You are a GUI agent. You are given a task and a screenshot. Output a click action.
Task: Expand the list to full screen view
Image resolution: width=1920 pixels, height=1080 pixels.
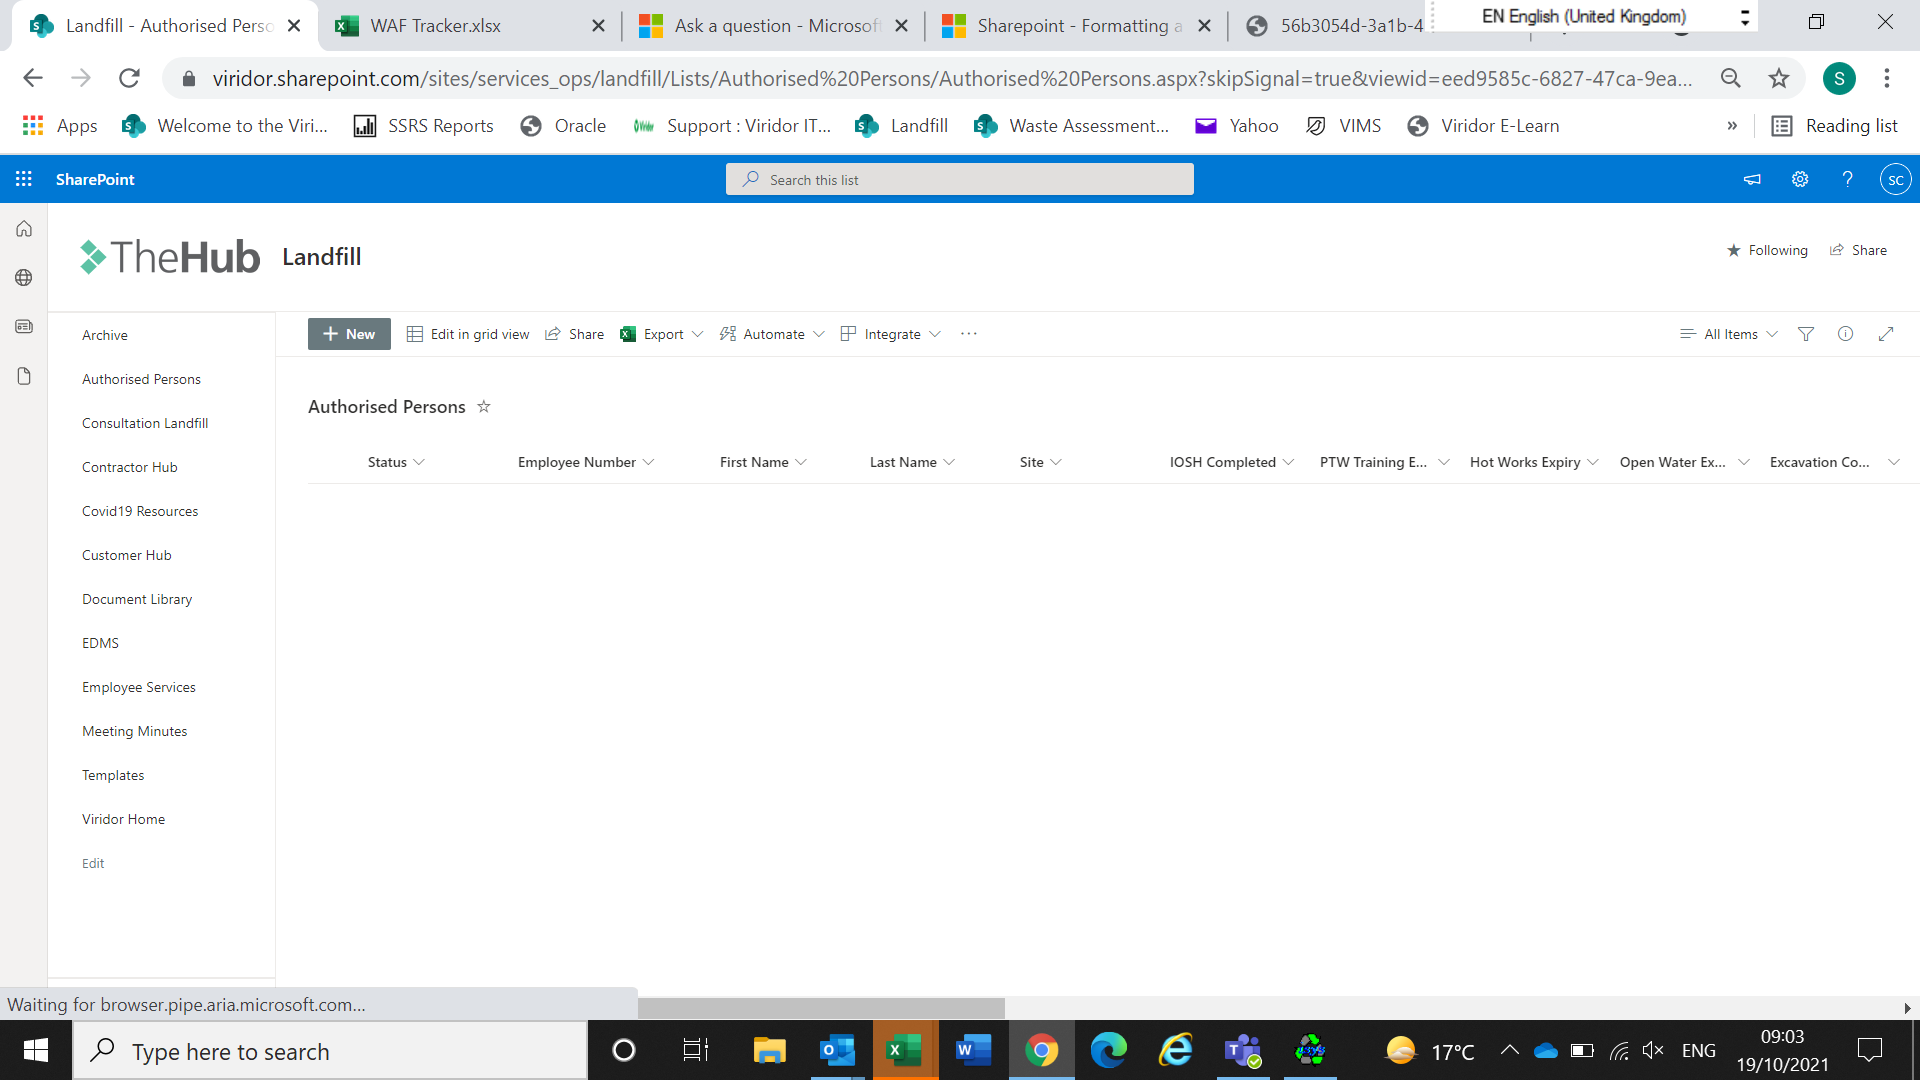click(1886, 334)
